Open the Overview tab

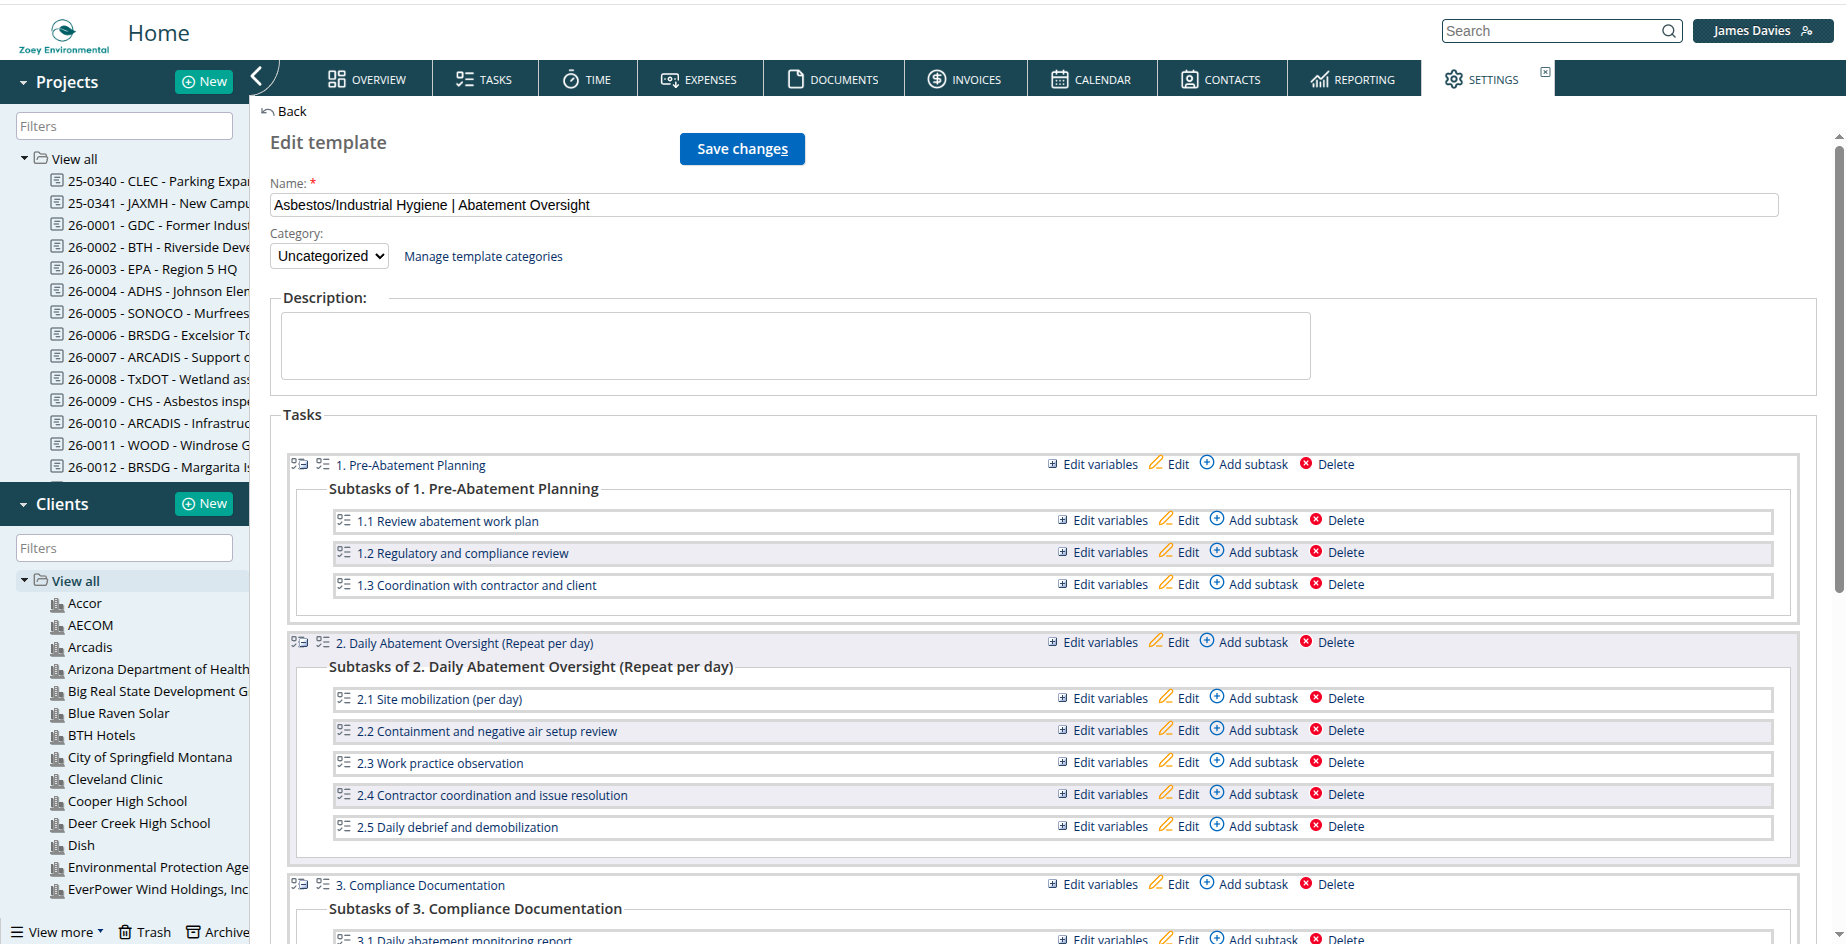point(367,79)
